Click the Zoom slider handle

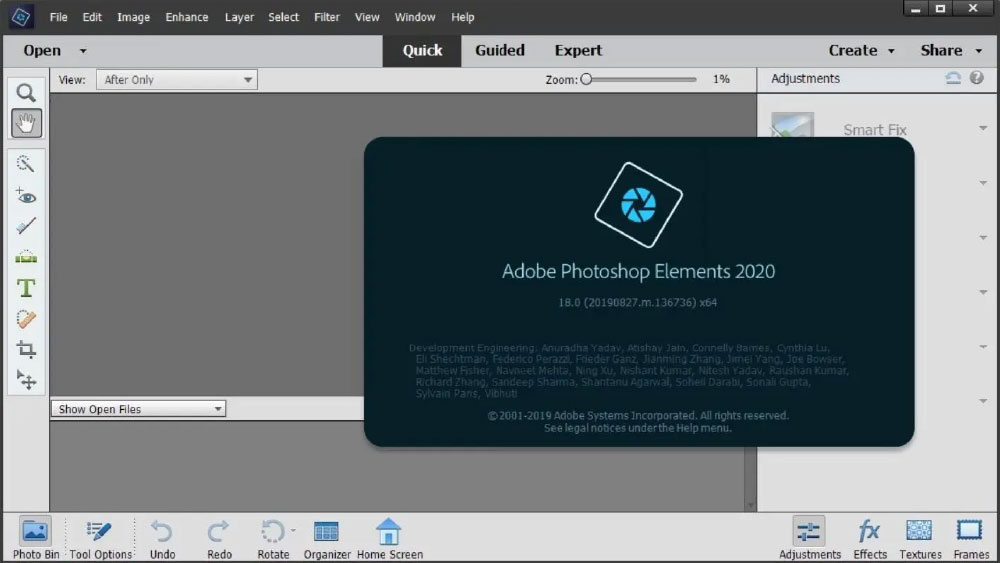(587, 79)
